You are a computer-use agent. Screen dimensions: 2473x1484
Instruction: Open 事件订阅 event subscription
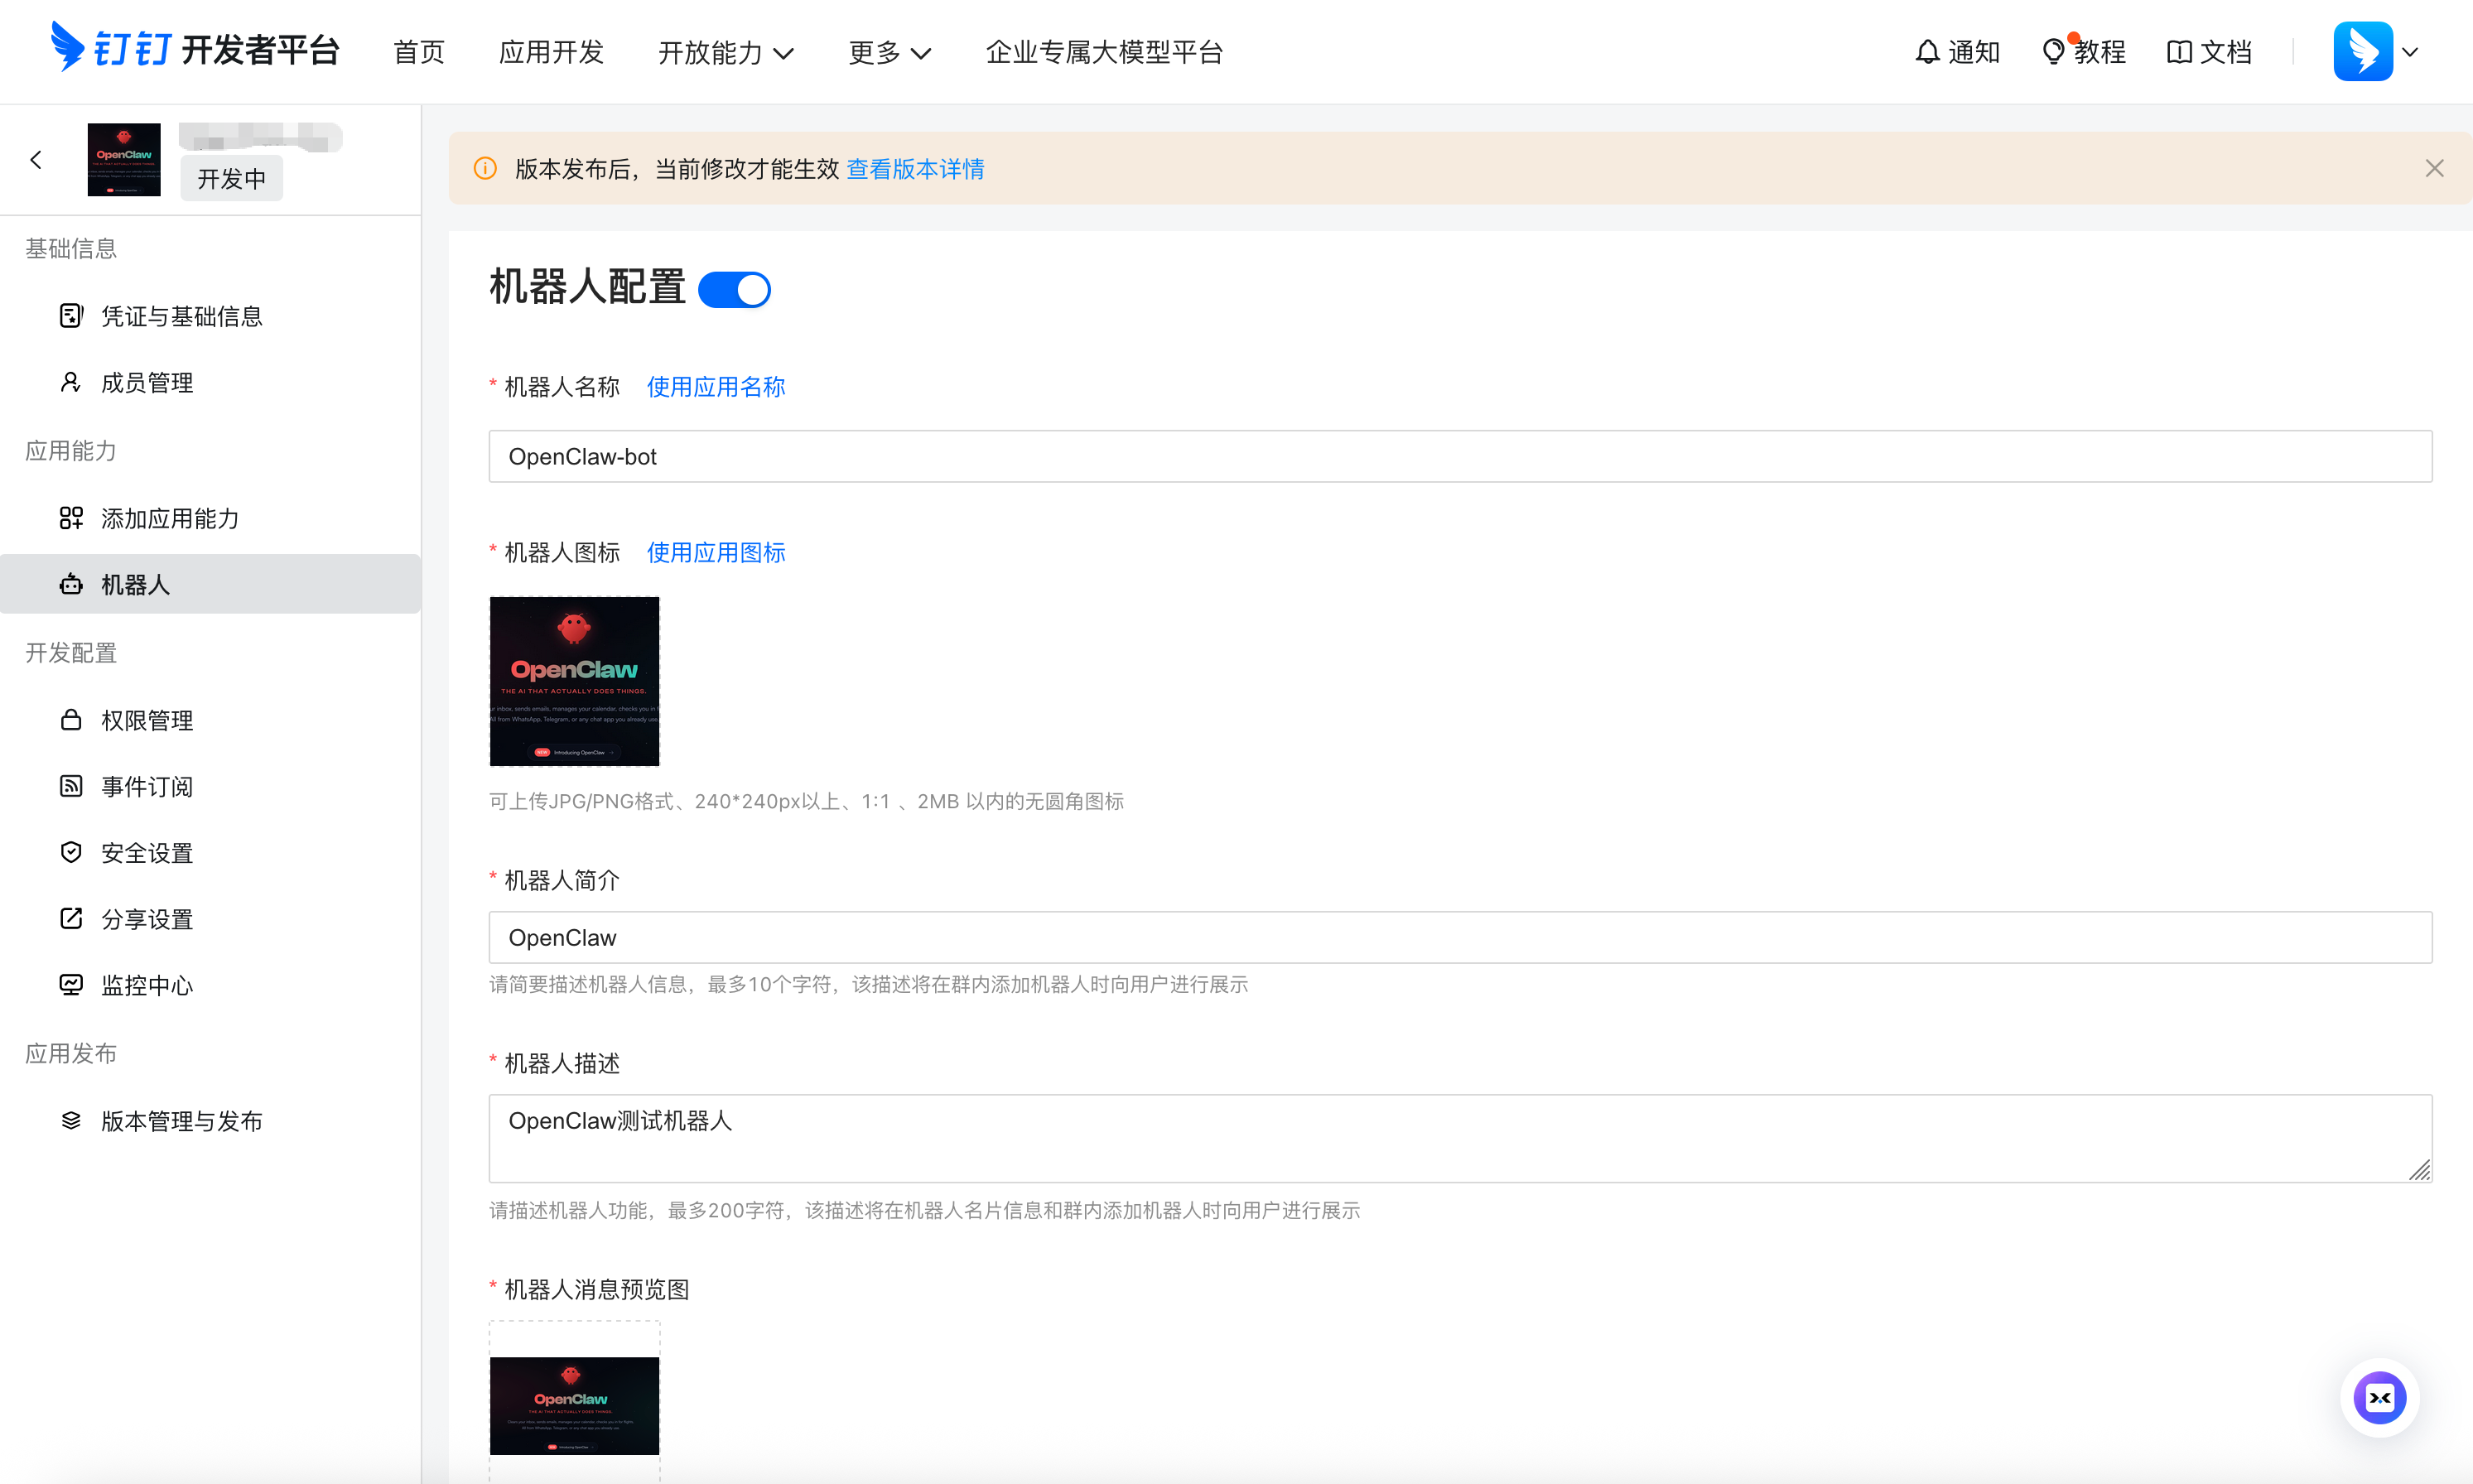[x=147, y=786]
